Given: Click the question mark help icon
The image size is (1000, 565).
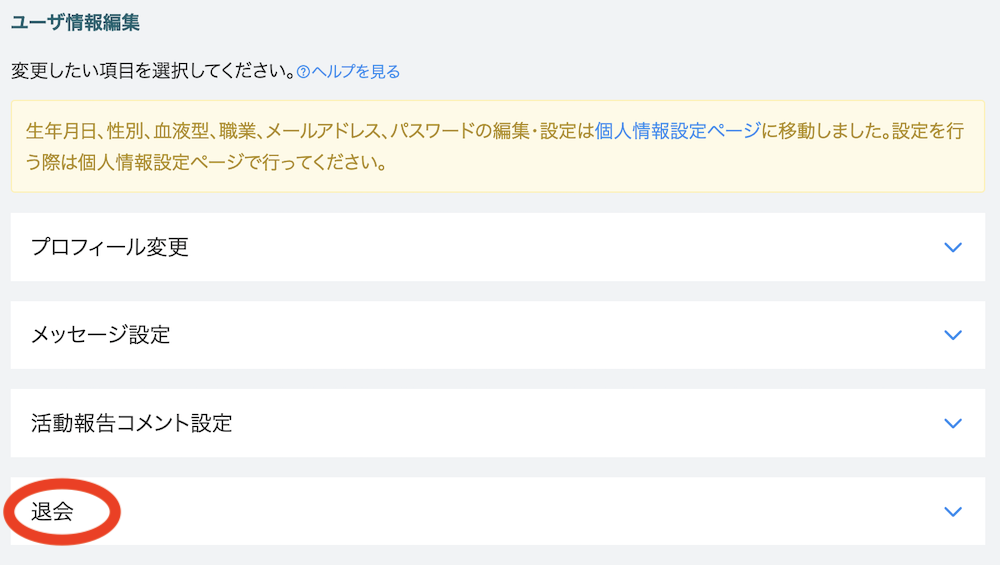Looking at the screenshot, I should 303,72.
